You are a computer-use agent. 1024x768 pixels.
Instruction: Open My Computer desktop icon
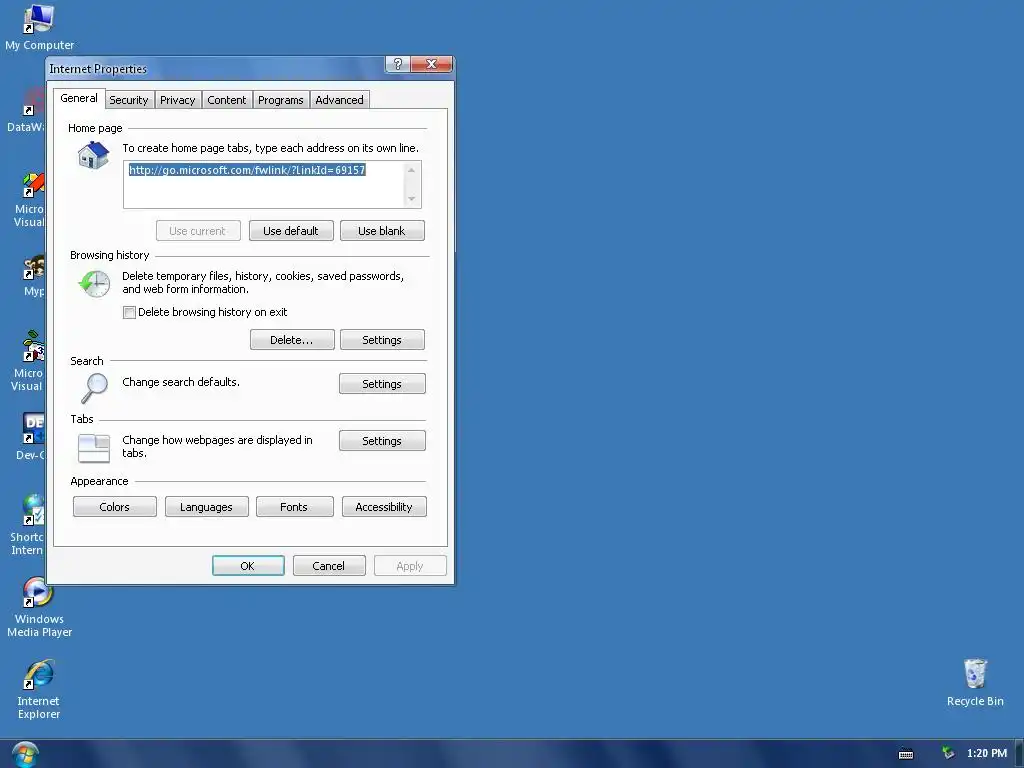39,27
